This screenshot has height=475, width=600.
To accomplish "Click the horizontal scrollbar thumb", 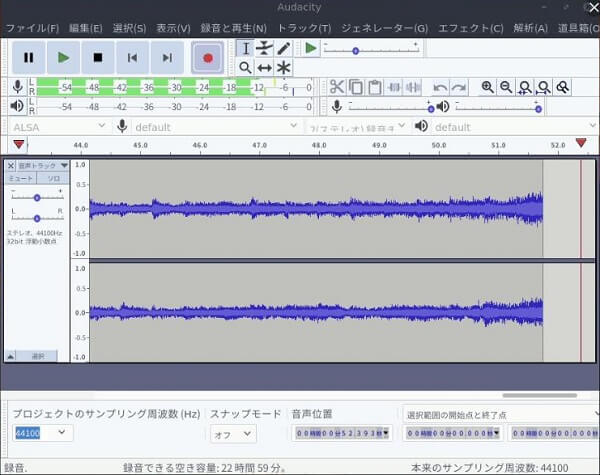I will tap(540, 395).
